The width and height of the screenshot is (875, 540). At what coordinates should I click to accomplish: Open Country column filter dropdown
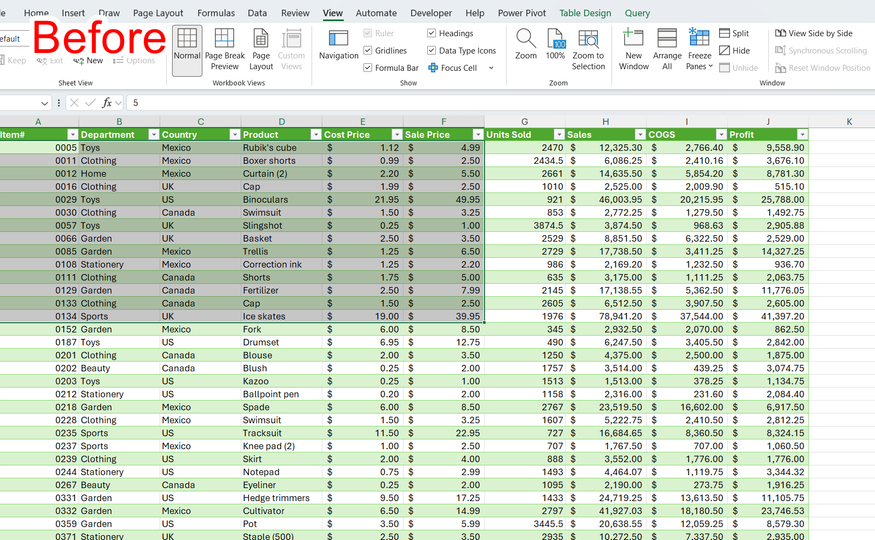tap(235, 134)
